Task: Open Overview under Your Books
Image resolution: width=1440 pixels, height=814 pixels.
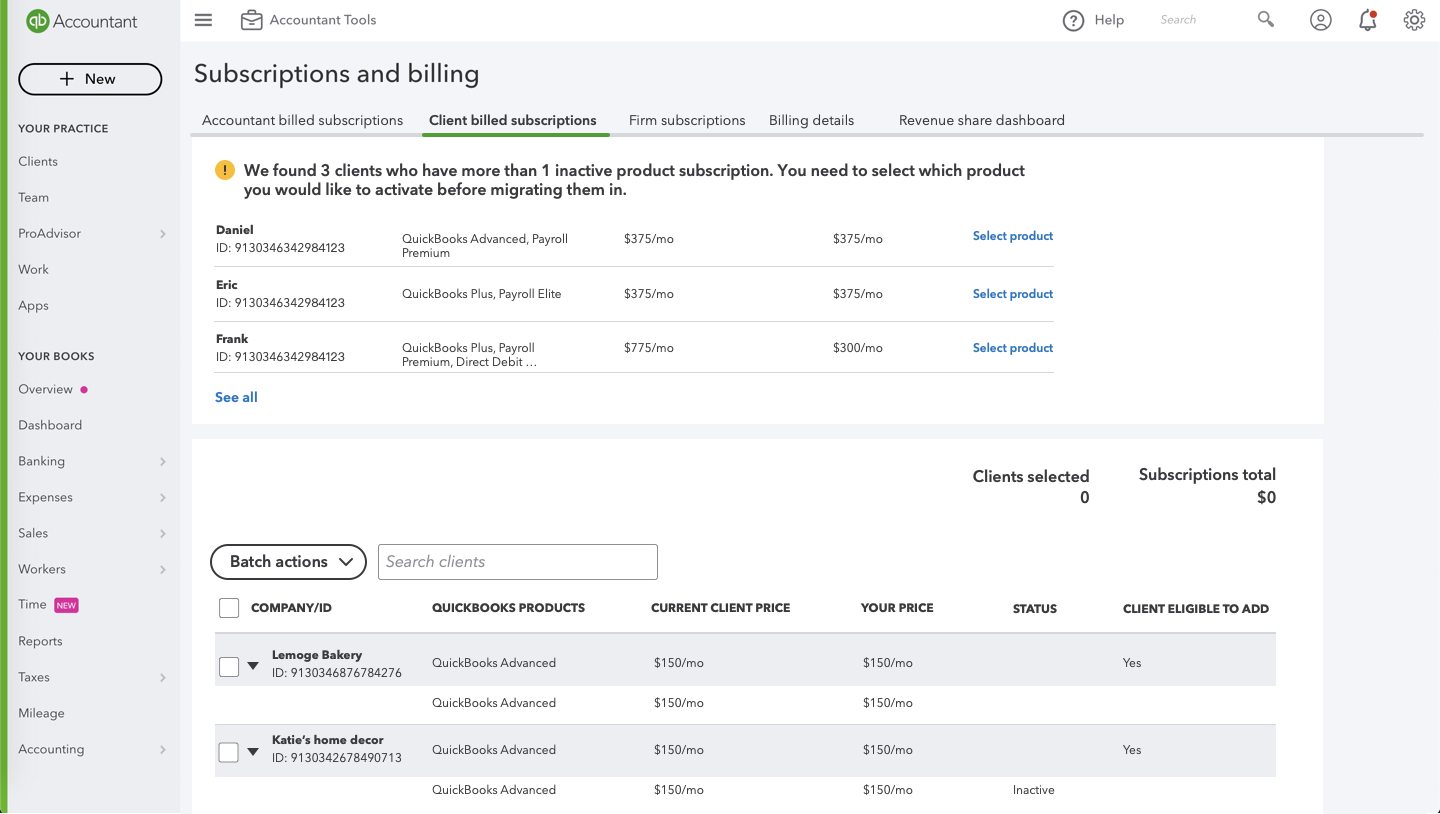Action: coord(45,390)
